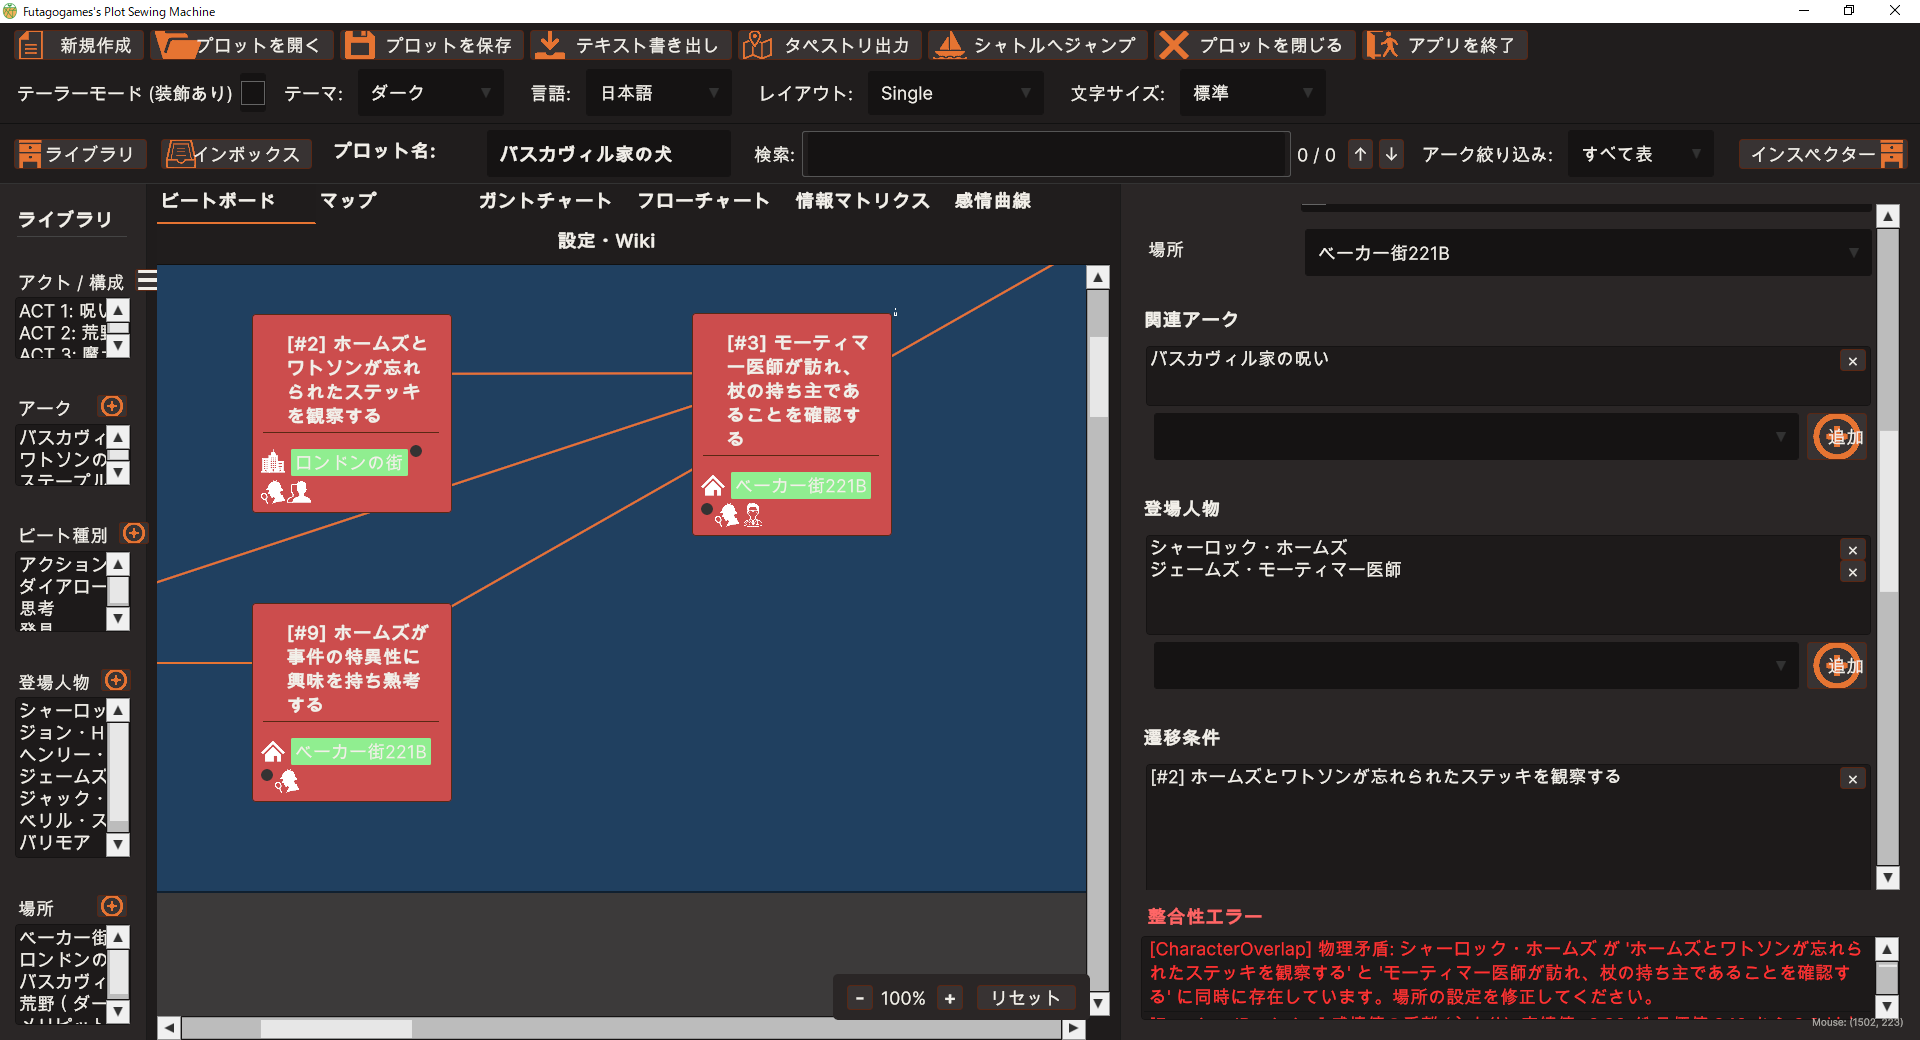Image resolution: width=1920 pixels, height=1040 pixels.
Task: Click the 100% zoom level readout
Action: (903, 998)
